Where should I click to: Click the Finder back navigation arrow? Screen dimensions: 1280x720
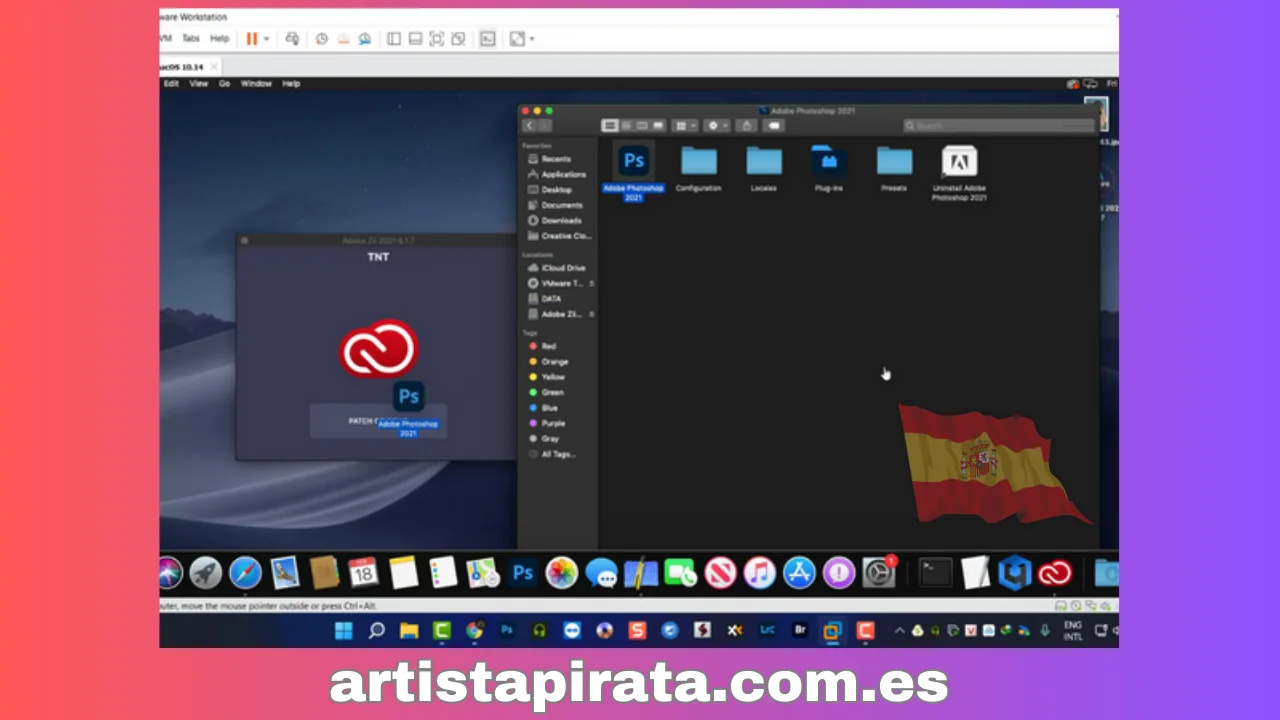point(529,126)
